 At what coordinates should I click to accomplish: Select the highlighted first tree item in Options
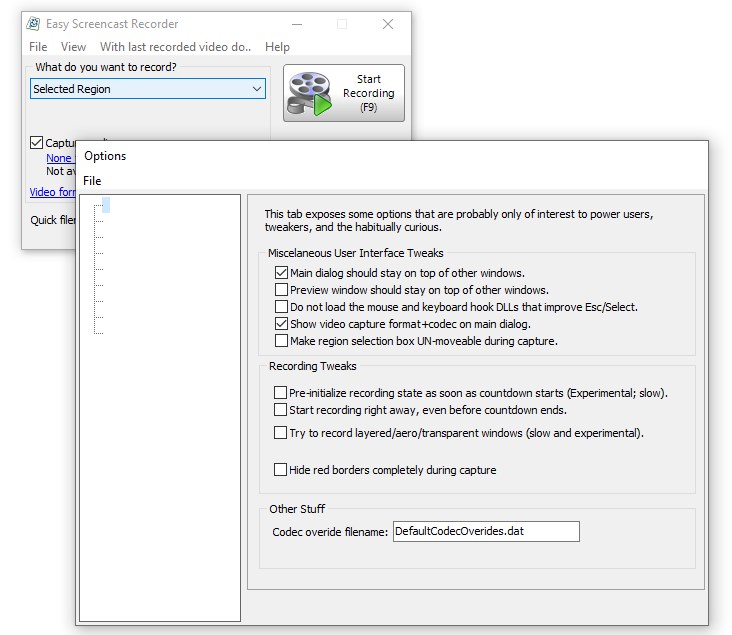106,205
